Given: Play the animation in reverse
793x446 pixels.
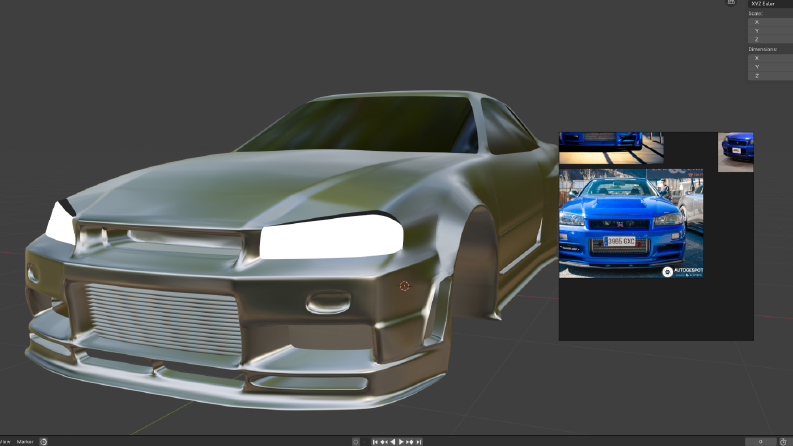Looking at the screenshot, I should point(393,442).
